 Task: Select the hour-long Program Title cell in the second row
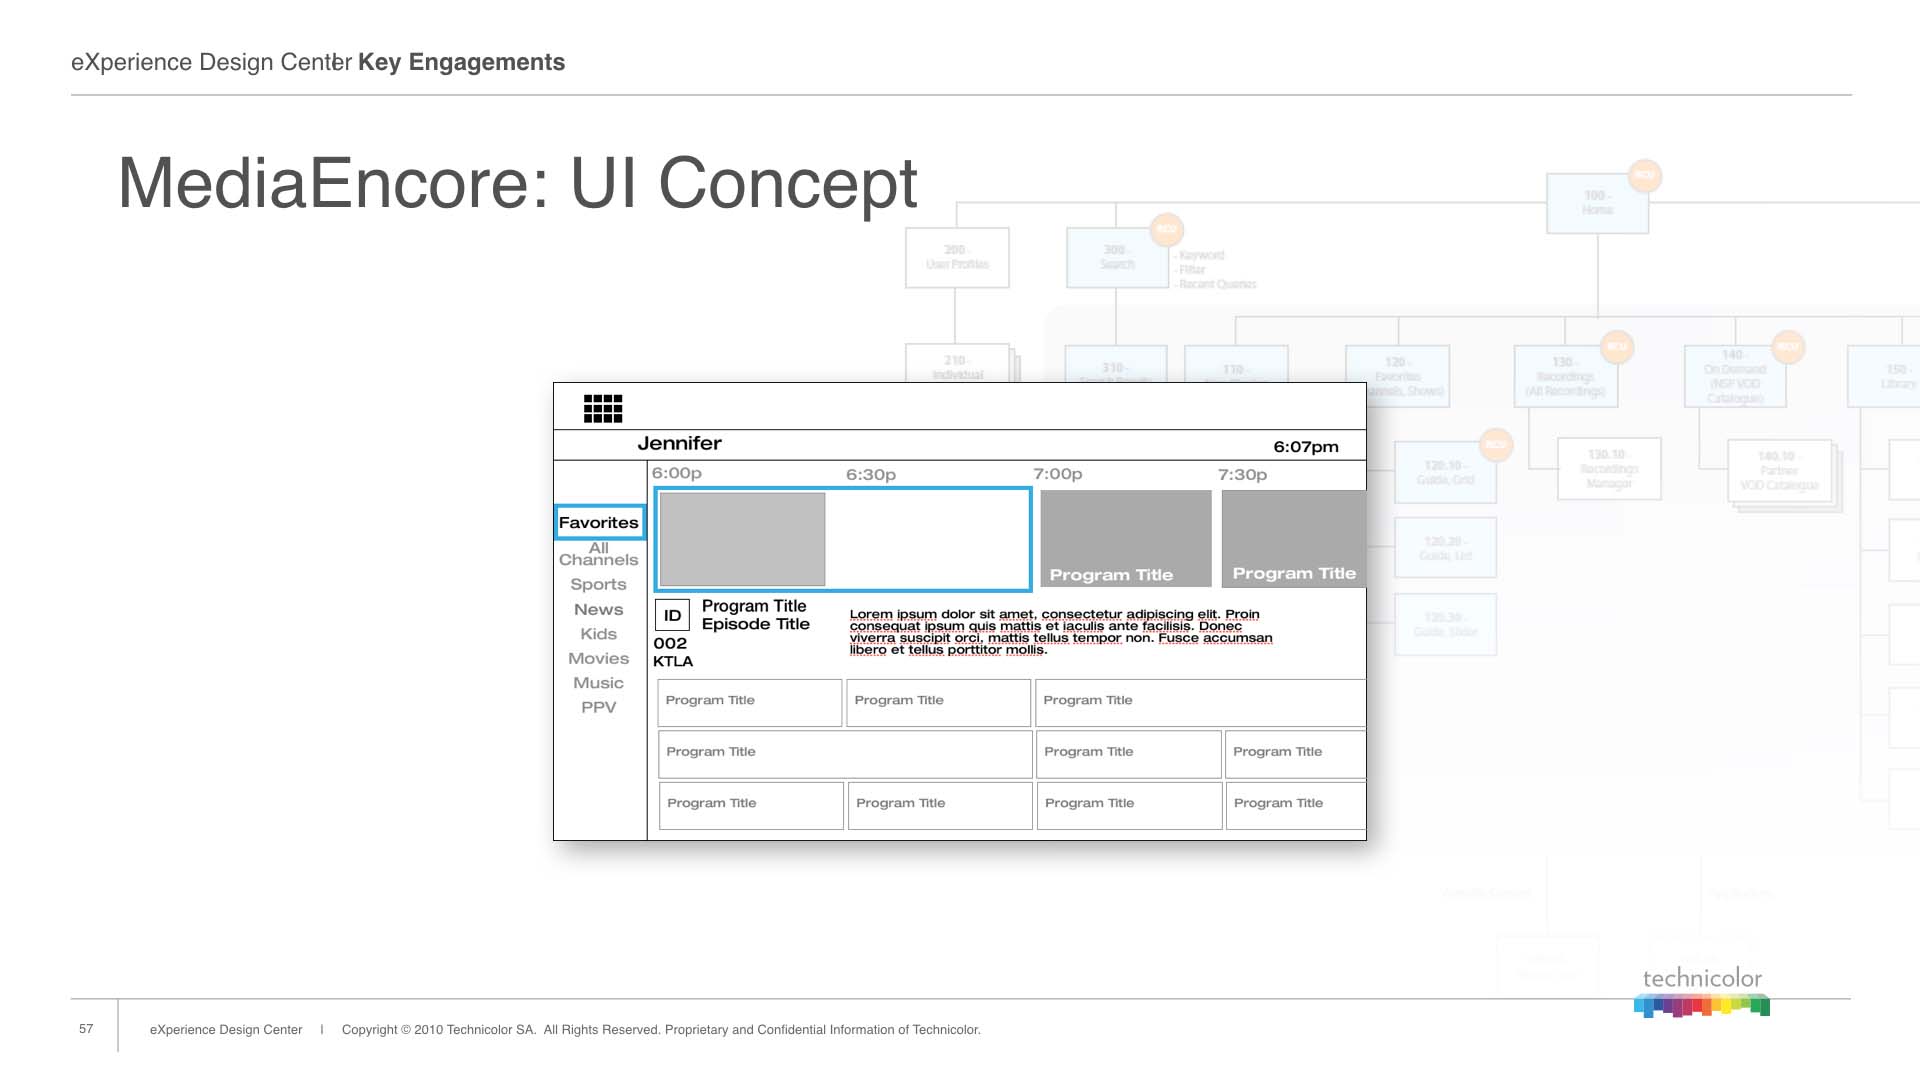(845, 754)
